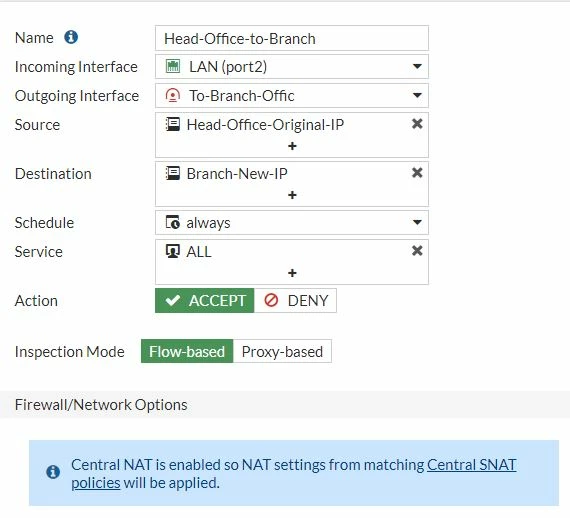Viewport: 570px width, 518px height.
Task: Remove Branch-New-IP from Destination
Action: click(417, 173)
